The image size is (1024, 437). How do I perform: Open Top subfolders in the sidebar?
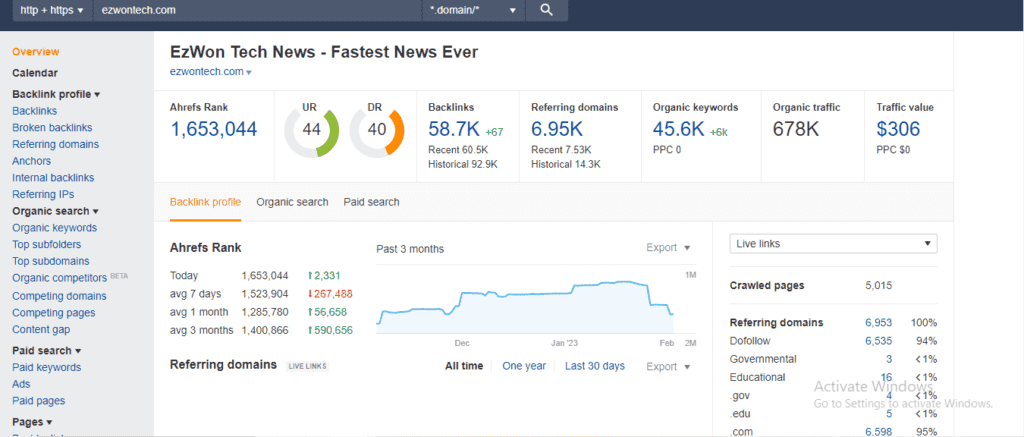pos(47,244)
